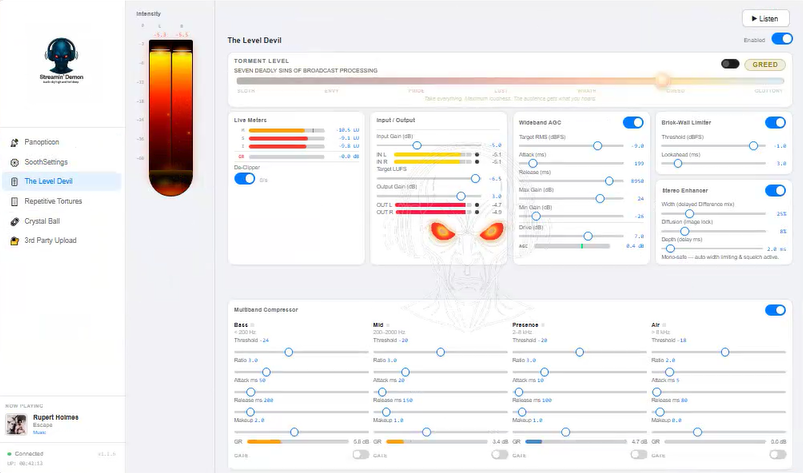Enable the Air band gate toggle
The image size is (803, 473).
777,455
